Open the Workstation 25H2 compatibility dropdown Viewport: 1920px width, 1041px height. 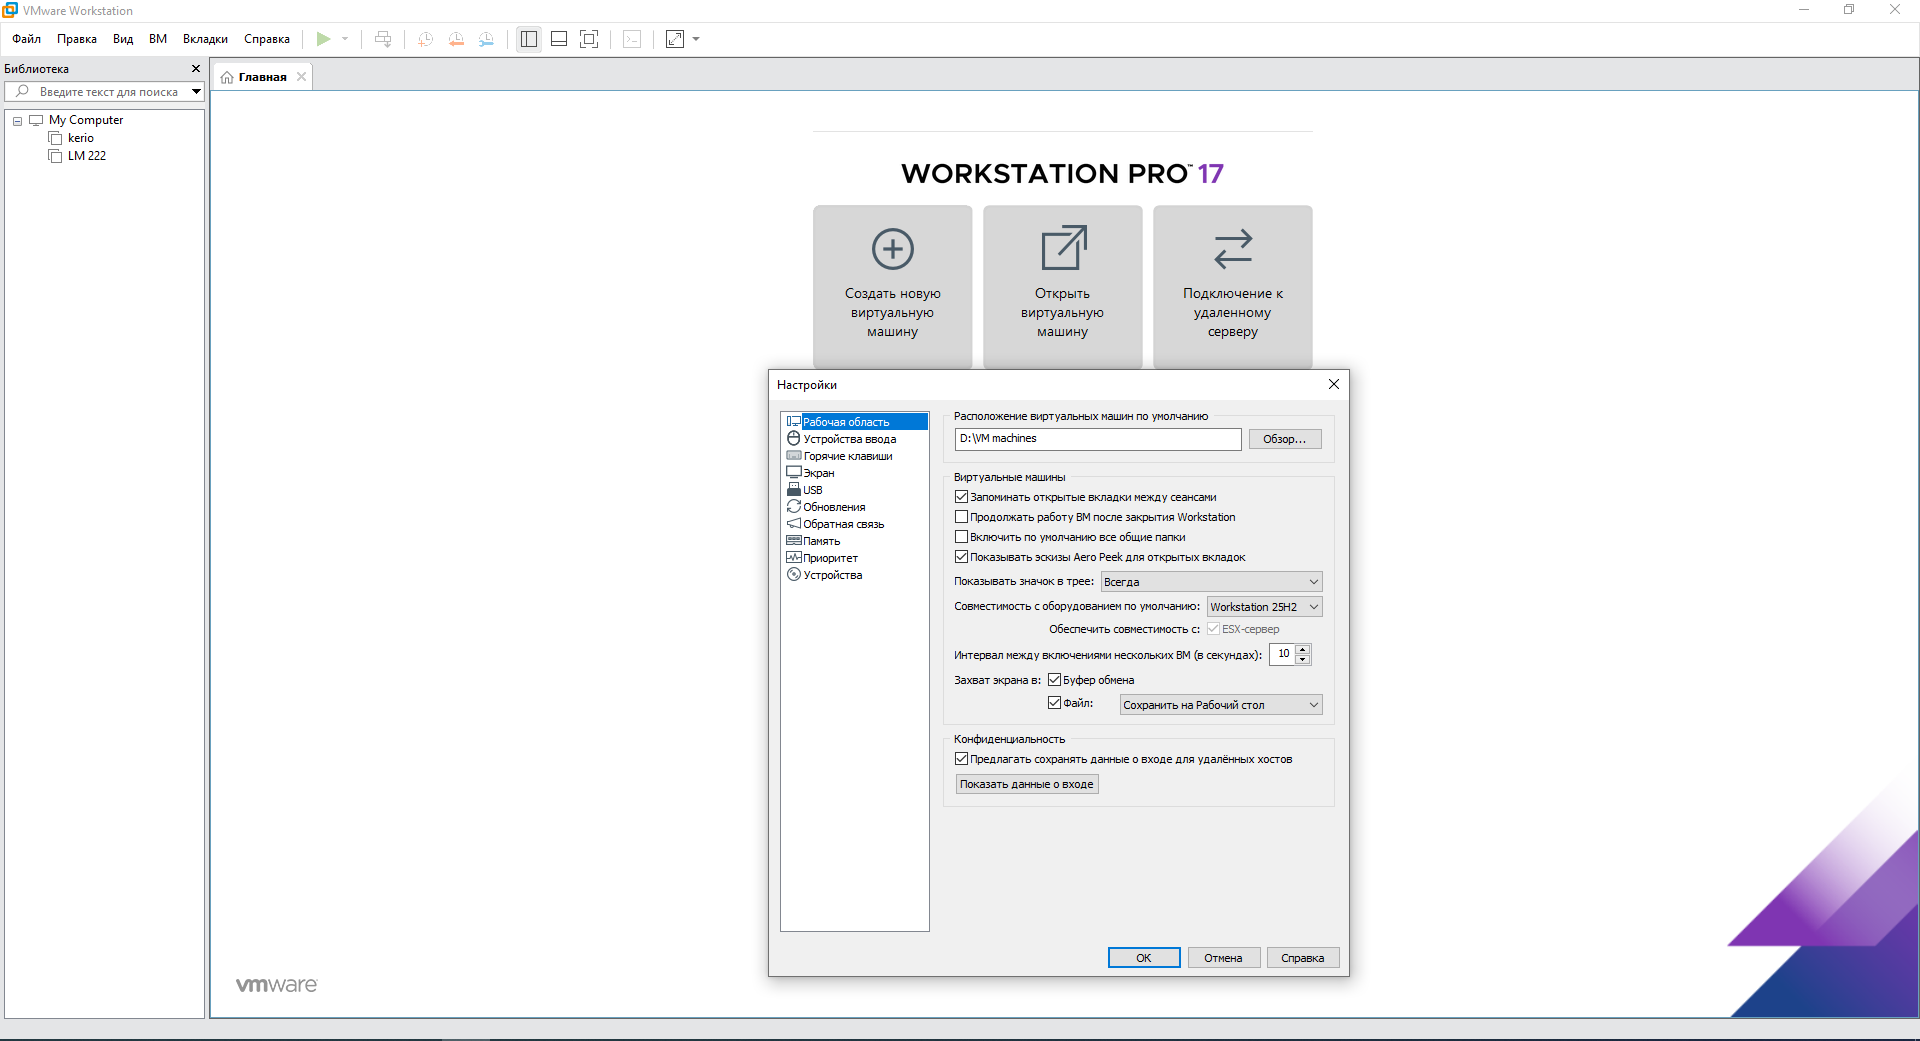pos(1265,607)
